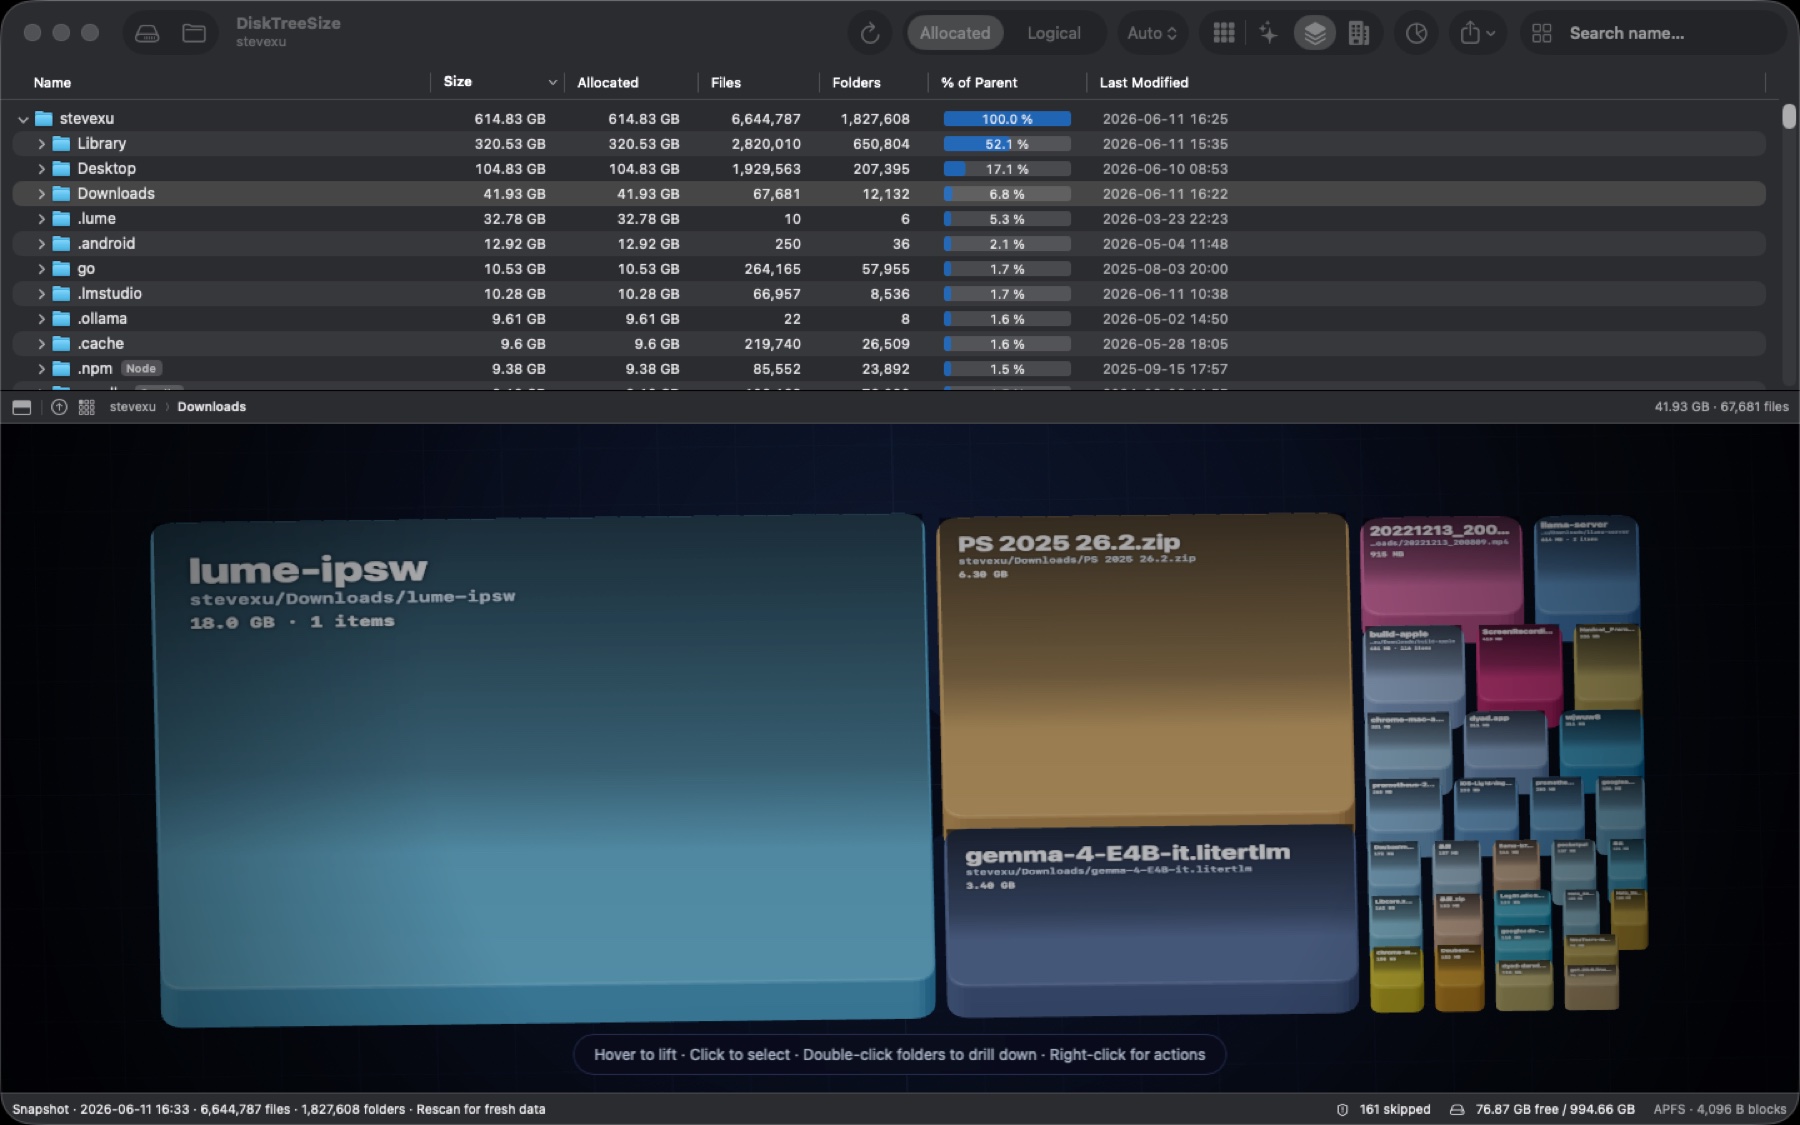Viewport: 1800px width, 1125px height.
Task: Expand the go folder row
Action: pyautogui.click(x=41, y=269)
